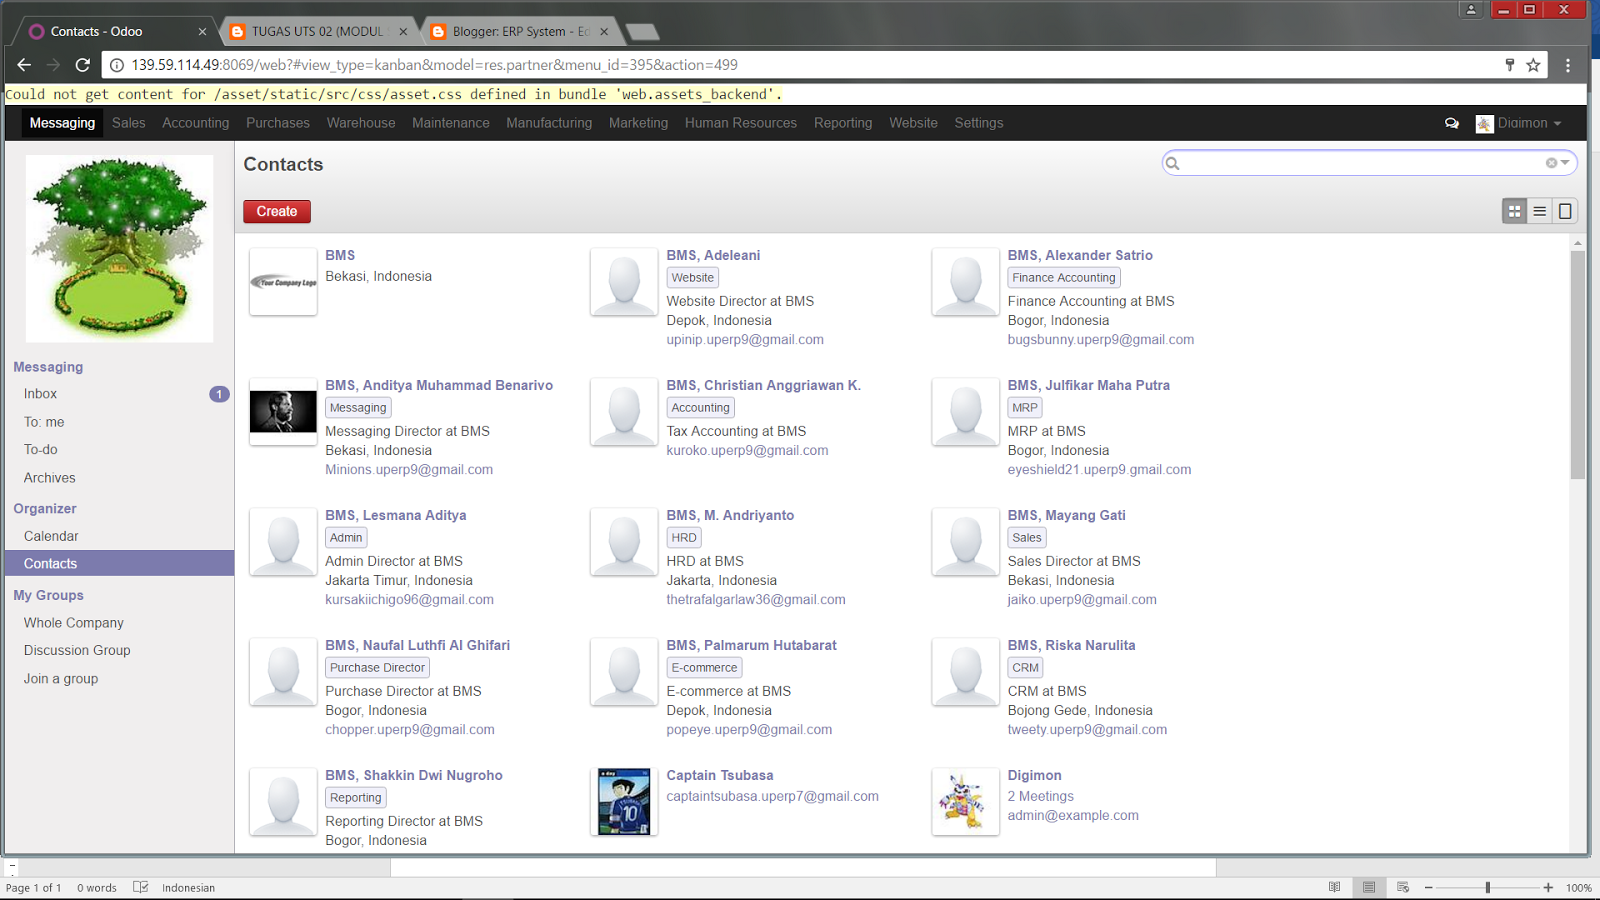Image resolution: width=1600 pixels, height=900 pixels.
Task: Switch to form view
Action: (1565, 211)
